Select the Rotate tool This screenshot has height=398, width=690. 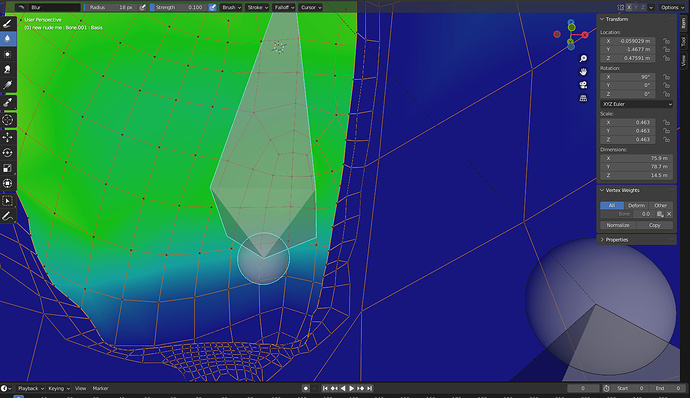coord(7,153)
